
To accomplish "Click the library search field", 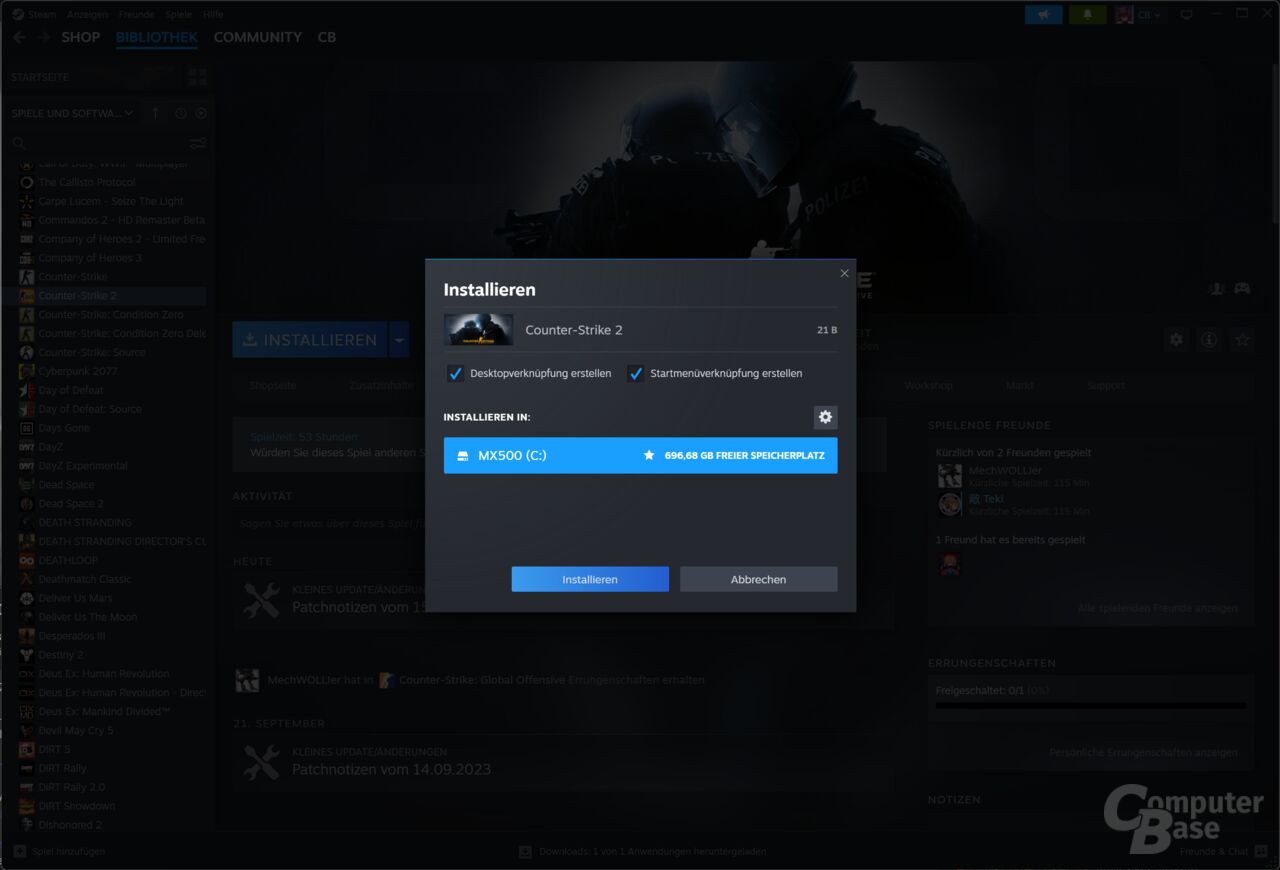I will pyautogui.click(x=98, y=144).
